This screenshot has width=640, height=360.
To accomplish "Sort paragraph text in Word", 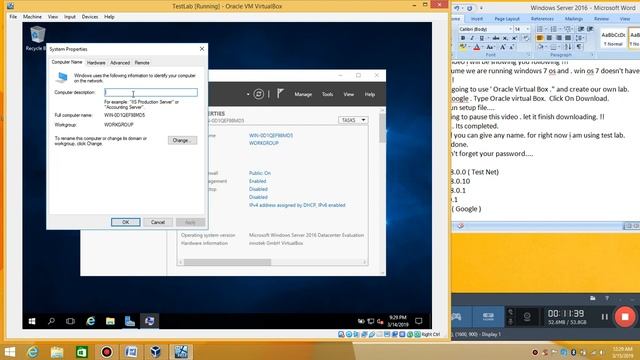I will [568, 47].
